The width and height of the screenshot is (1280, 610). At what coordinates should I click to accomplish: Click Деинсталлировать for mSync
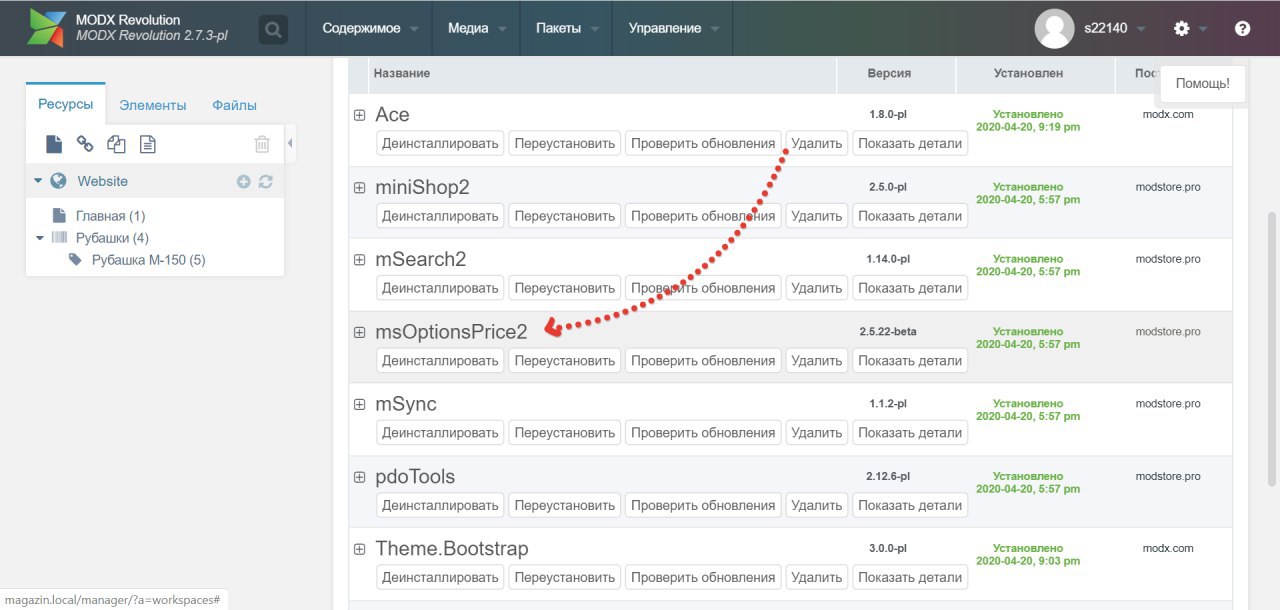440,432
